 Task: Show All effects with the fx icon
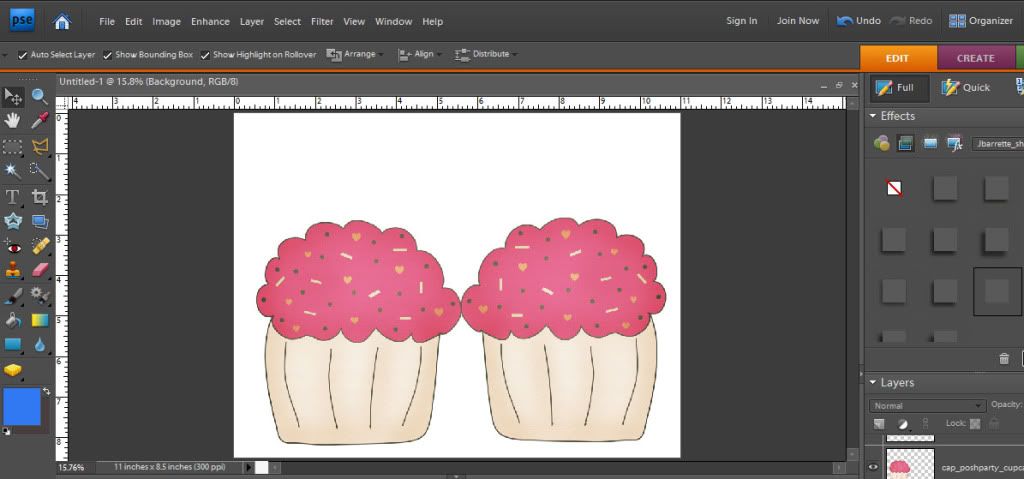(x=955, y=143)
